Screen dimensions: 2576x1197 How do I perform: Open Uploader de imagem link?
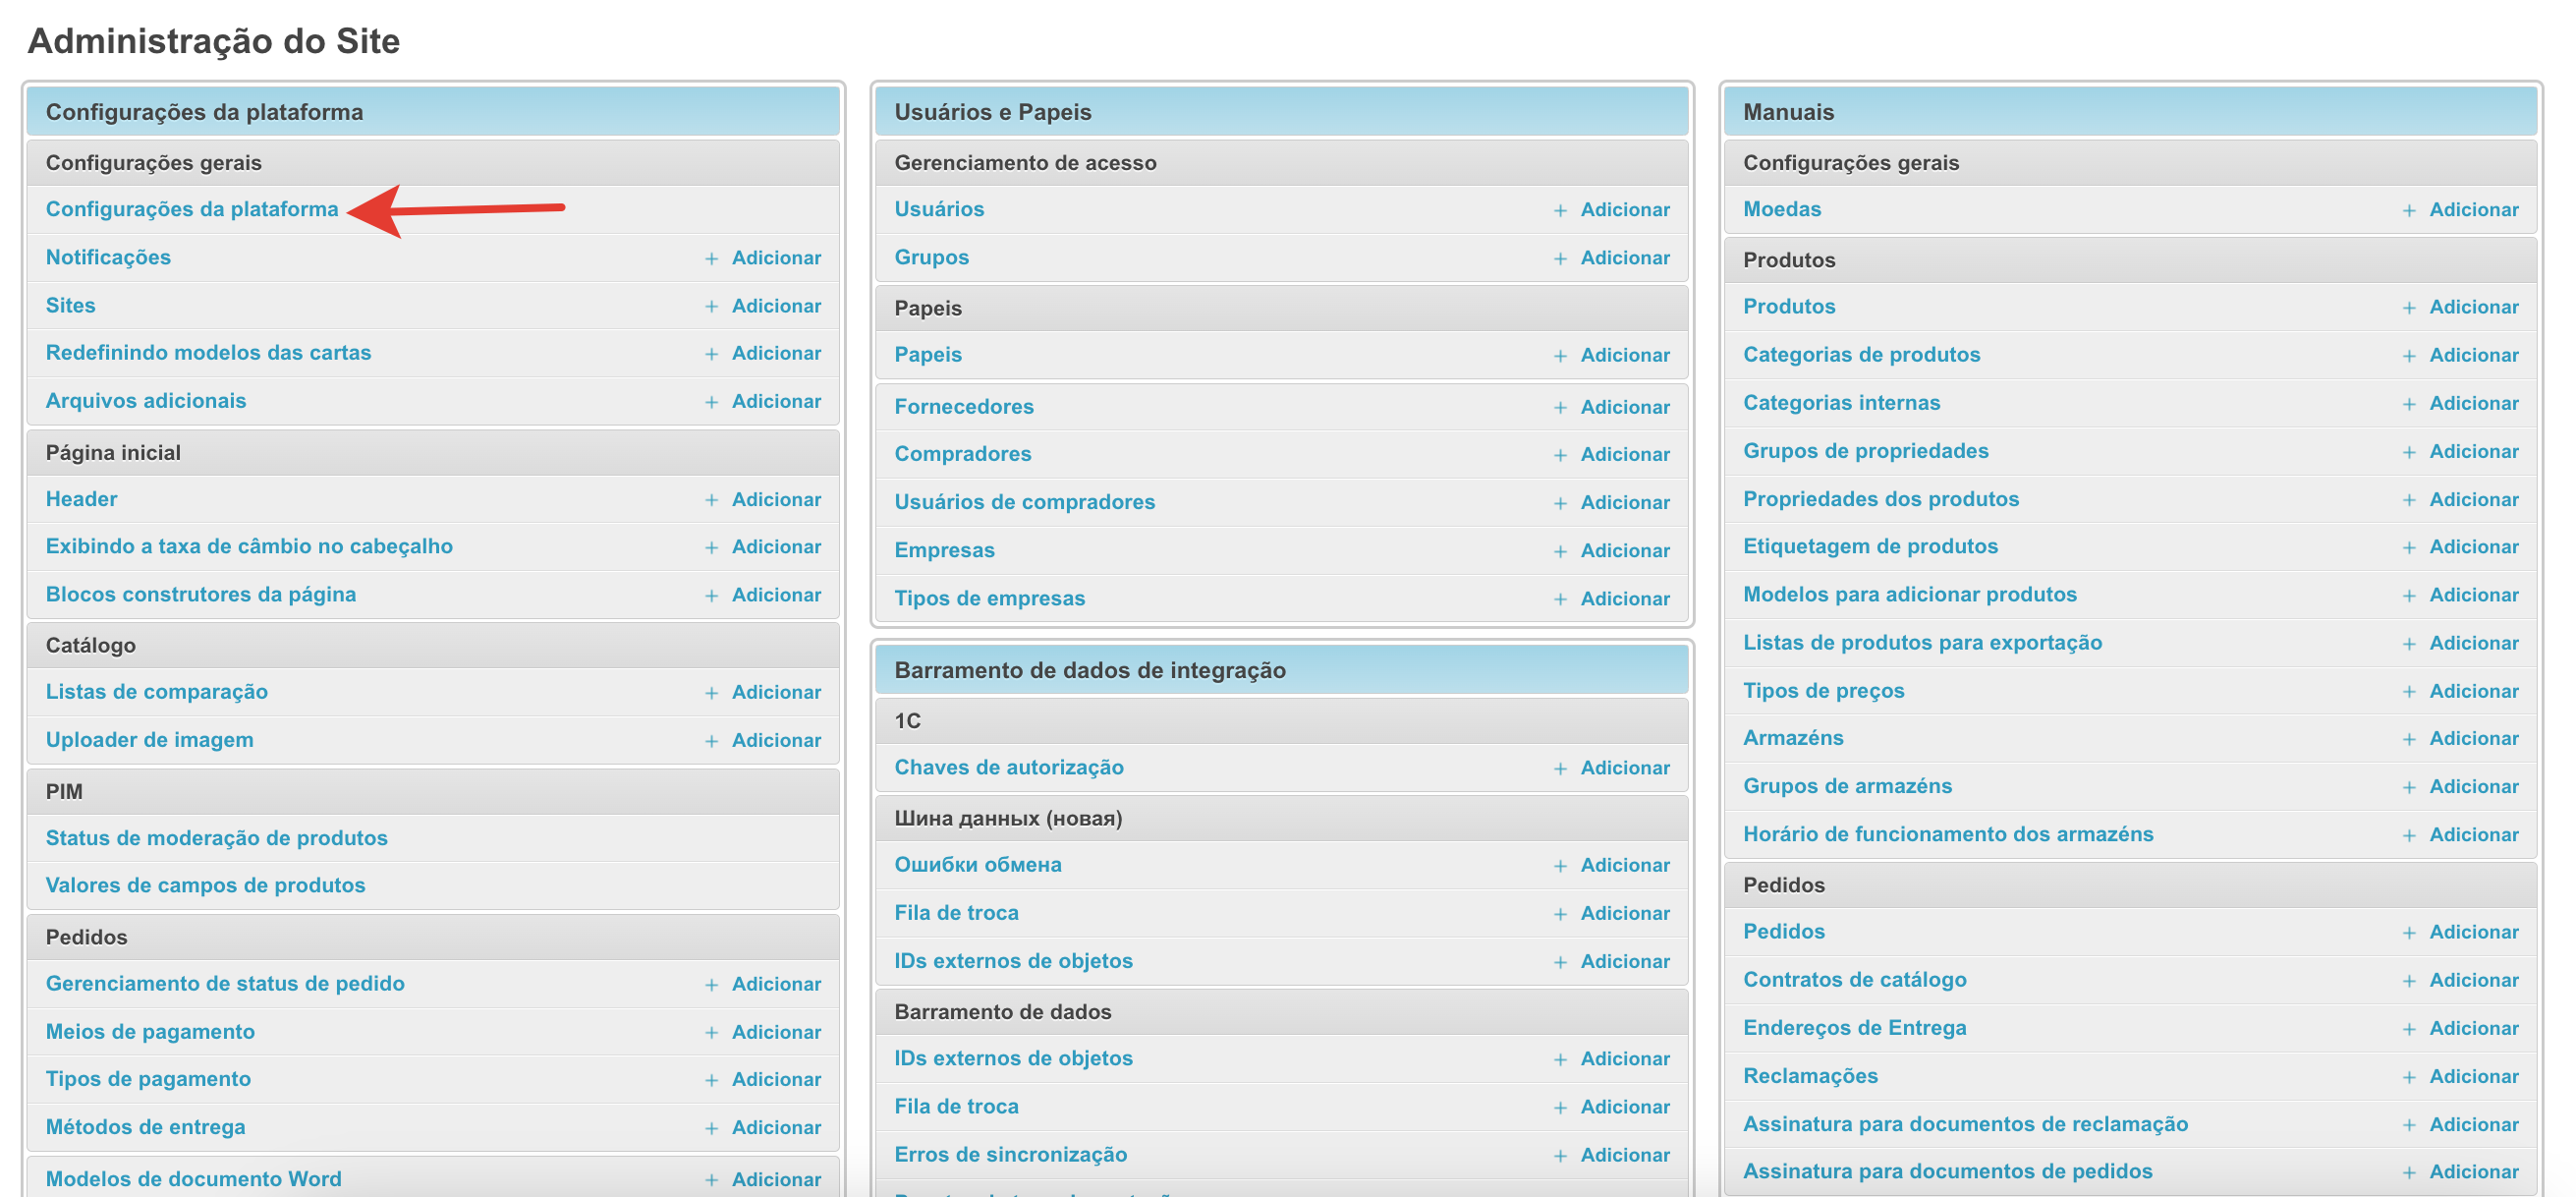coord(149,740)
